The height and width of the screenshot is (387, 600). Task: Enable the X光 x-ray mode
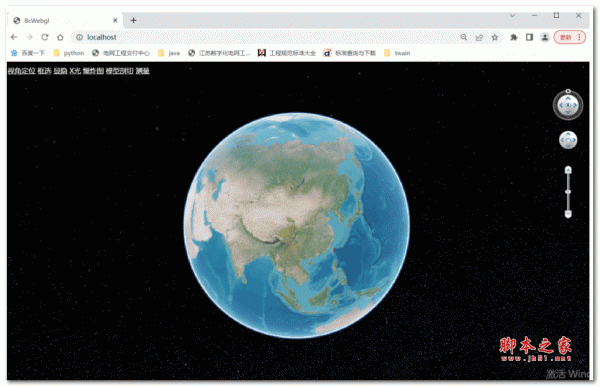[75, 71]
